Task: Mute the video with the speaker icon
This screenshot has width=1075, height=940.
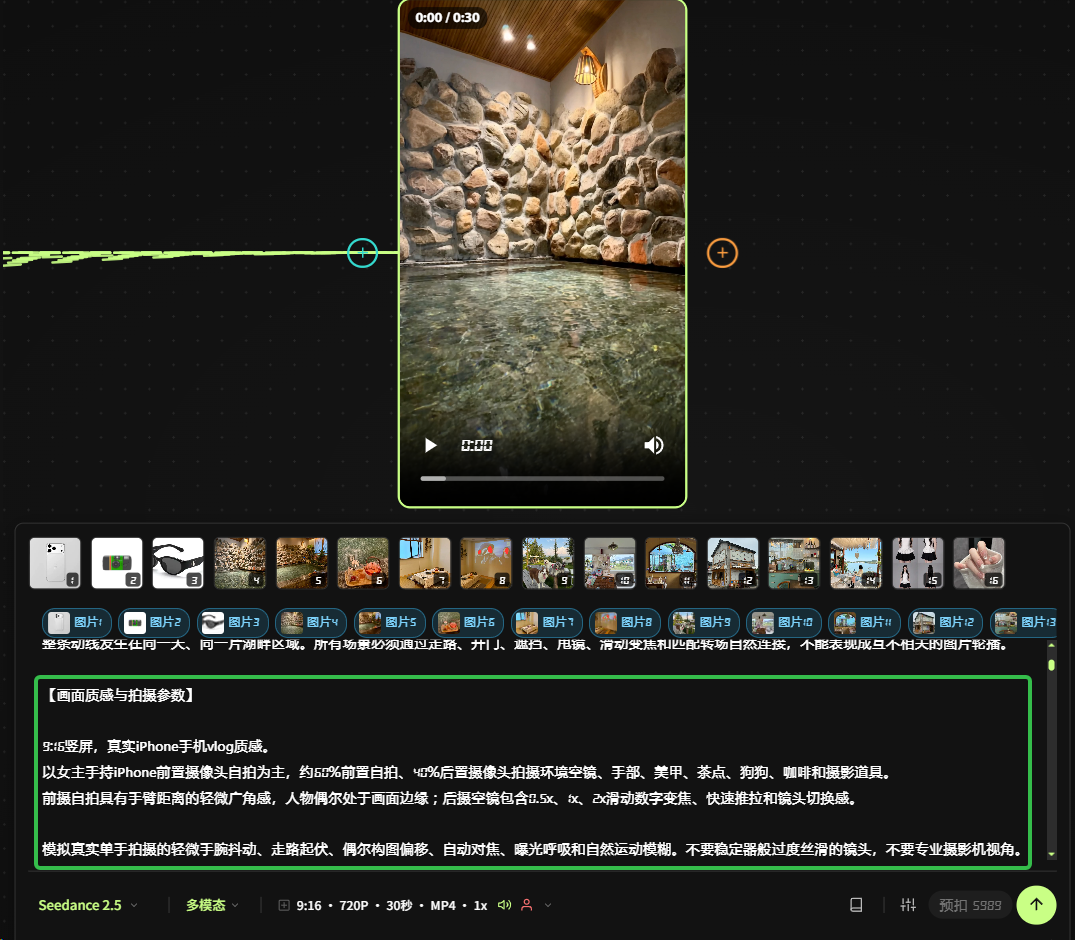Action: point(653,446)
